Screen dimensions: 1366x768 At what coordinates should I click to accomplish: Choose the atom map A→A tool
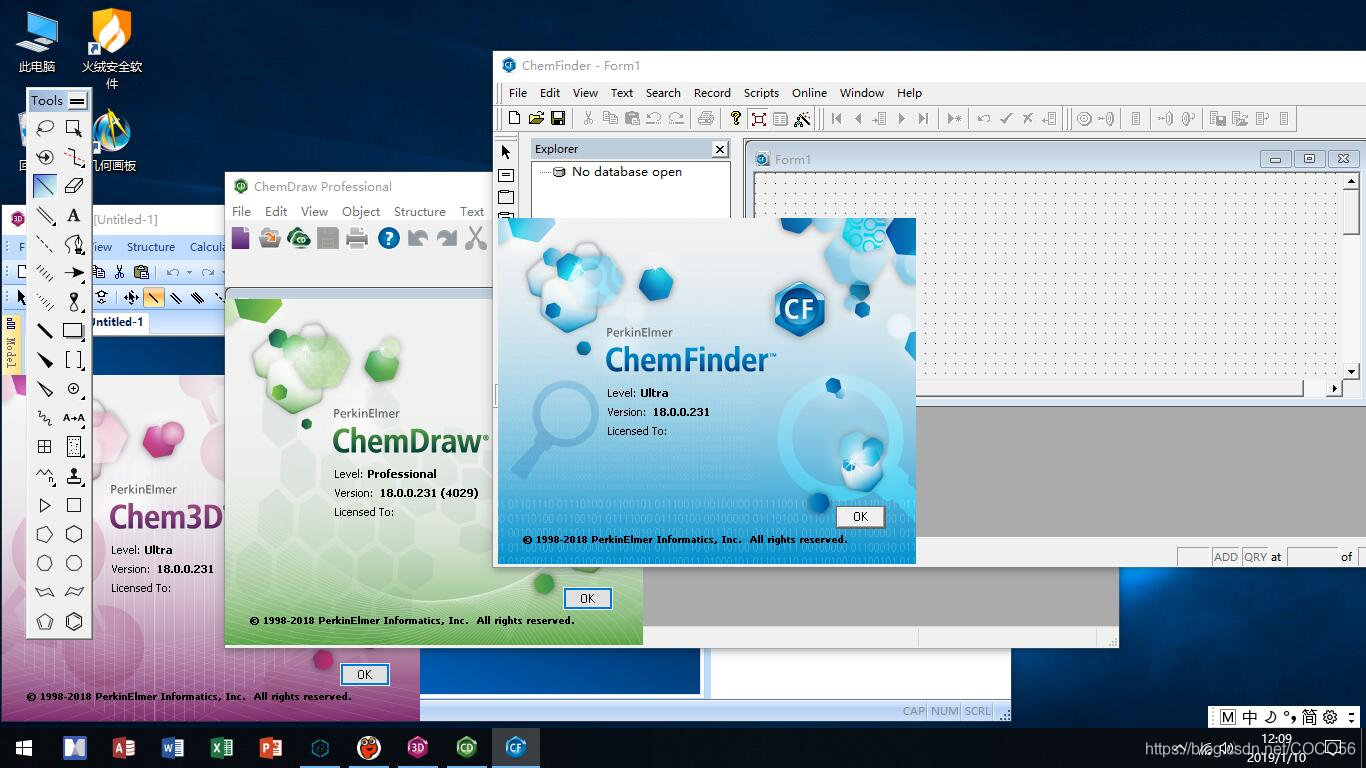click(x=74, y=418)
